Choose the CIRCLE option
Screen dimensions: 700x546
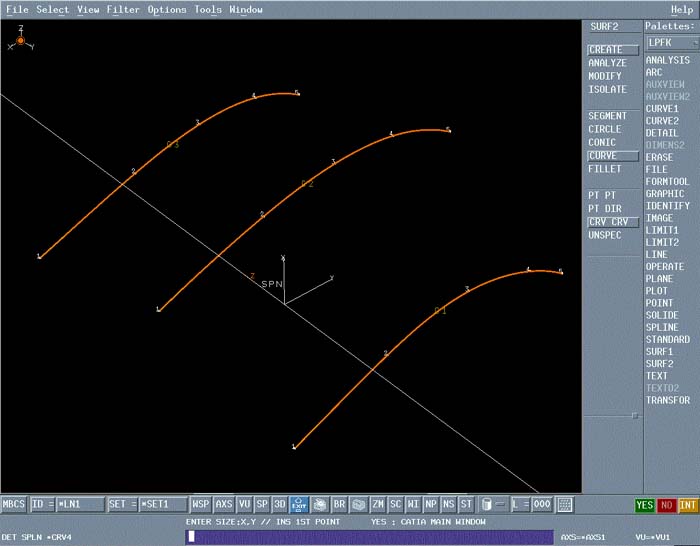(604, 129)
